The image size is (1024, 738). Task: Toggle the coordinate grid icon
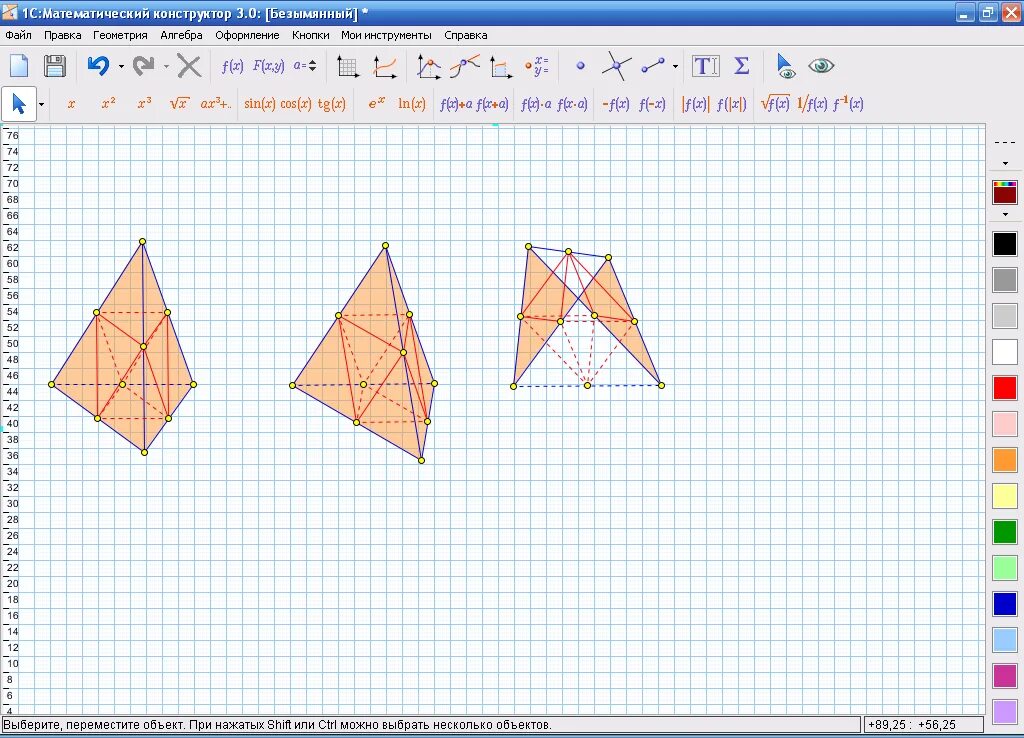(348, 67)
